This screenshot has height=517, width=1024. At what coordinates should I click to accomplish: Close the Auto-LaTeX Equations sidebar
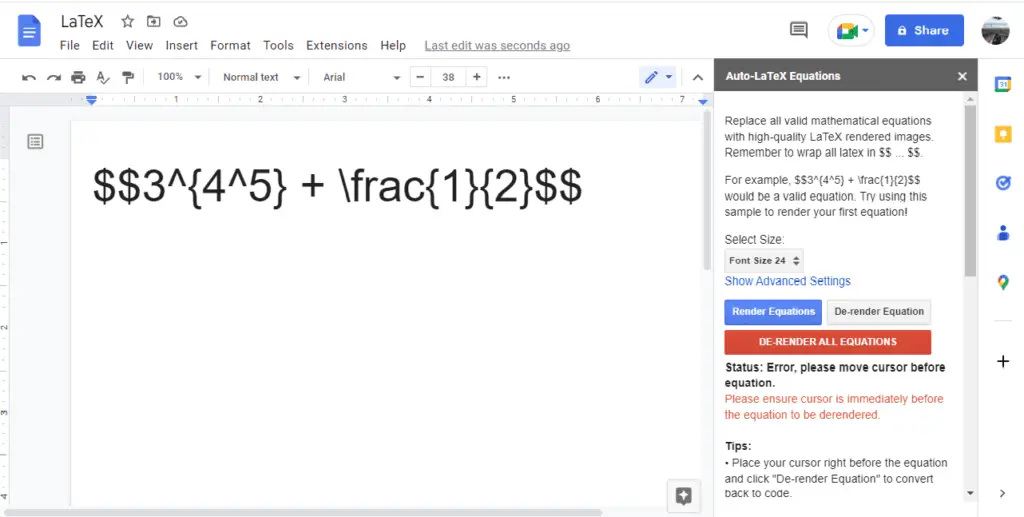click(x=962, y=76)
